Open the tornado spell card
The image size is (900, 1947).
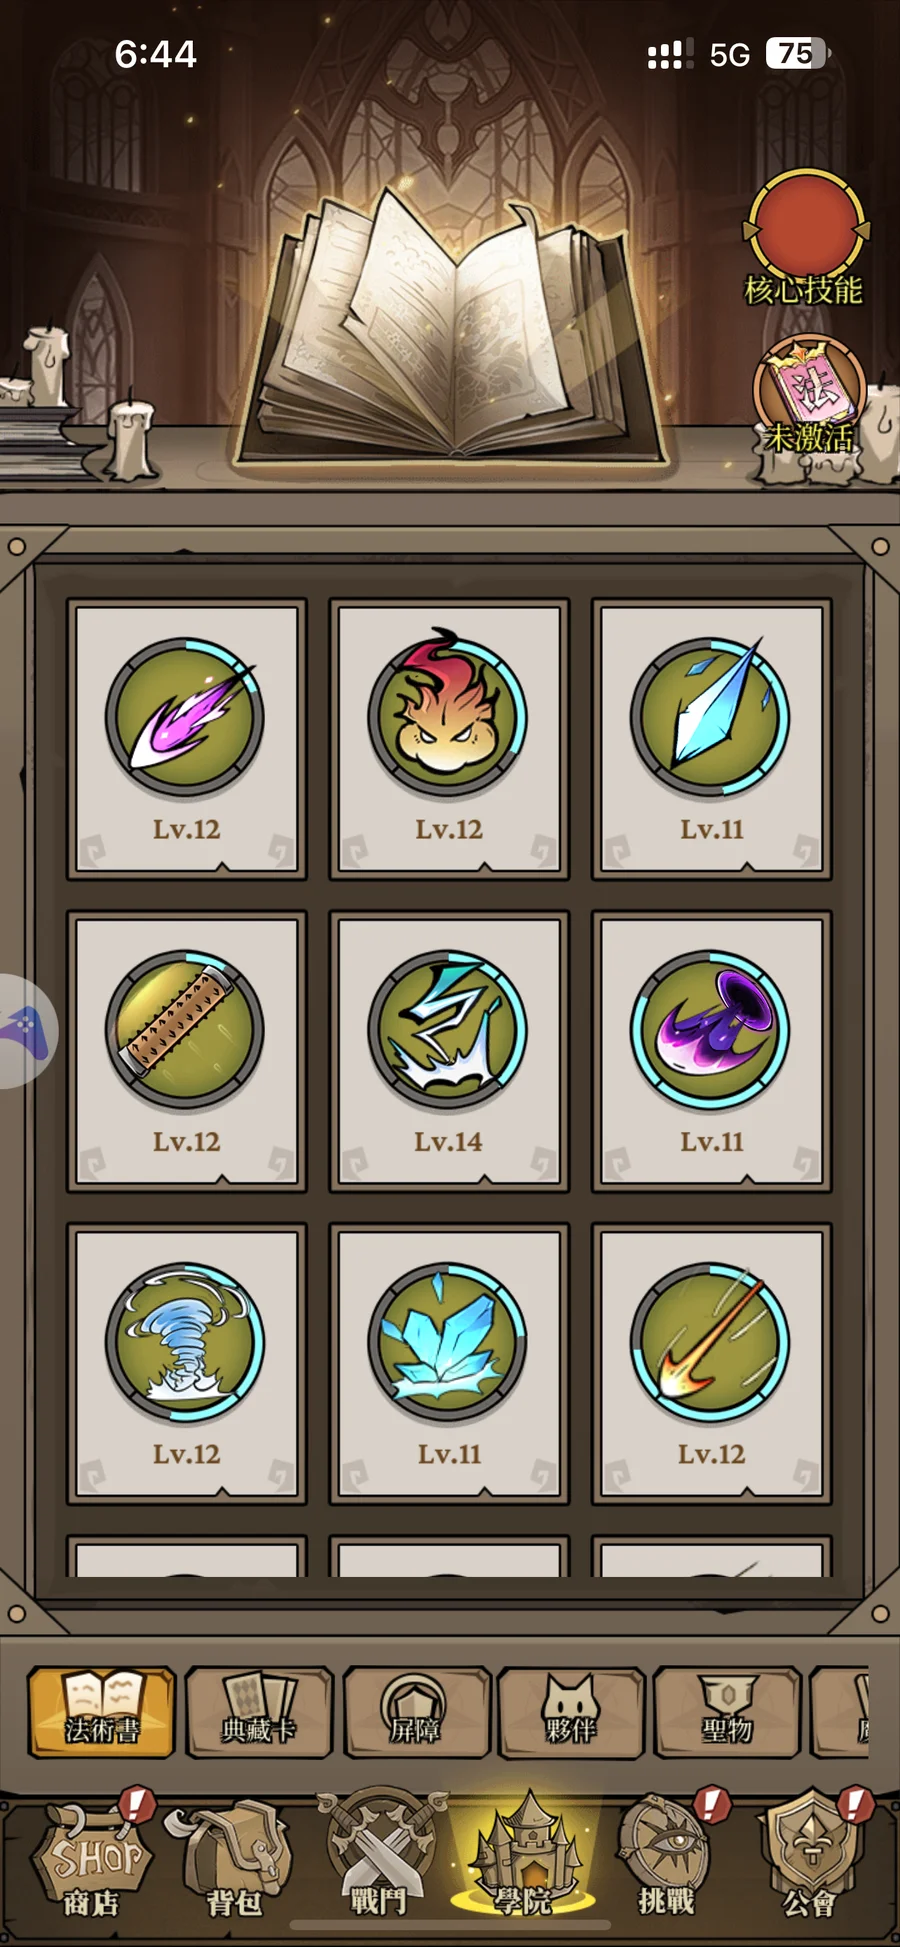click(186, 1364)
